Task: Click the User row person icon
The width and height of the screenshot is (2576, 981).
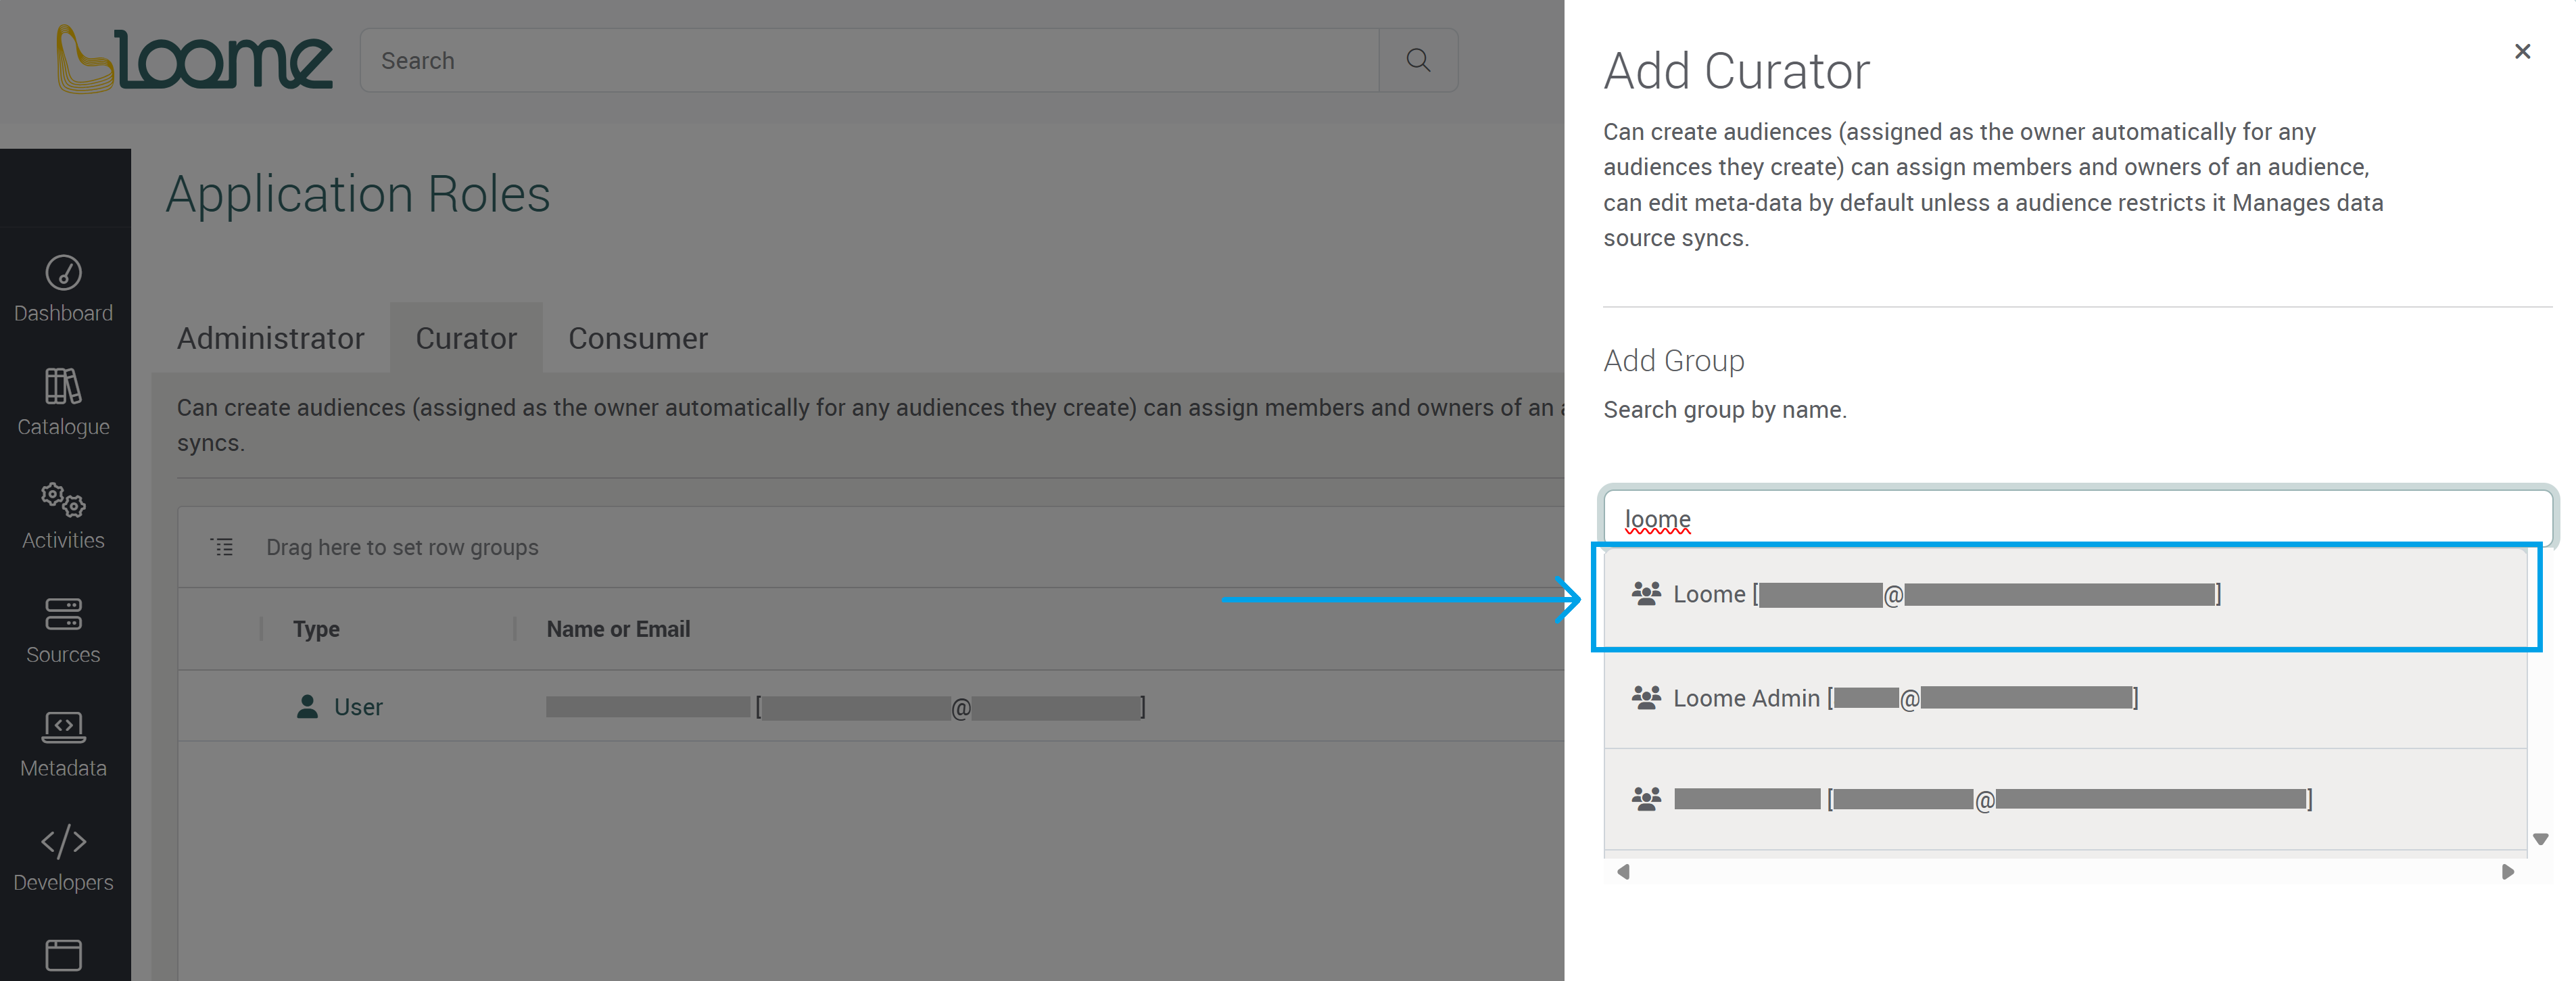Action: click(x=307, y=706)
